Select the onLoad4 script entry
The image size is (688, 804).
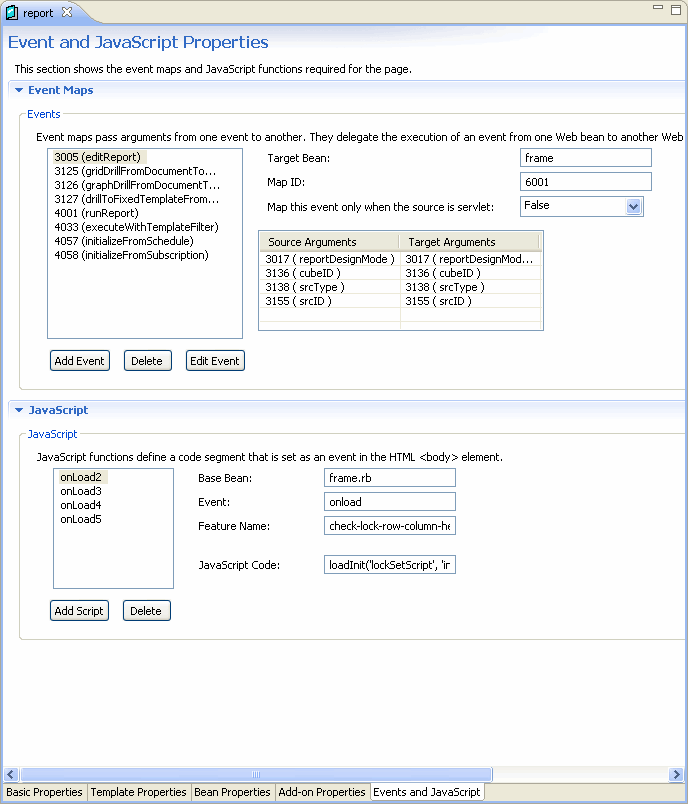[x=81, y=506]
